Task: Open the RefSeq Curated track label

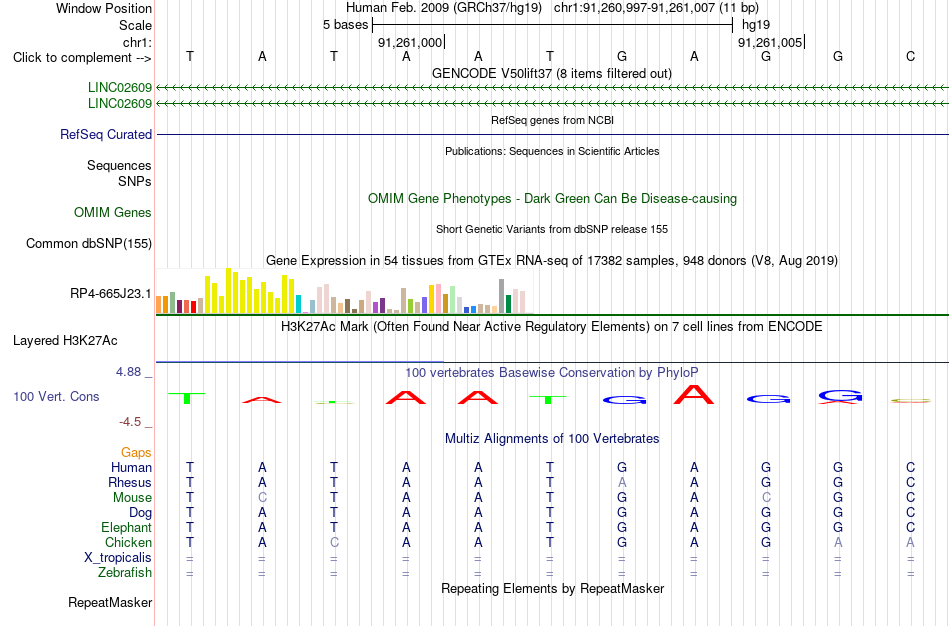Action: coord(106,135)
